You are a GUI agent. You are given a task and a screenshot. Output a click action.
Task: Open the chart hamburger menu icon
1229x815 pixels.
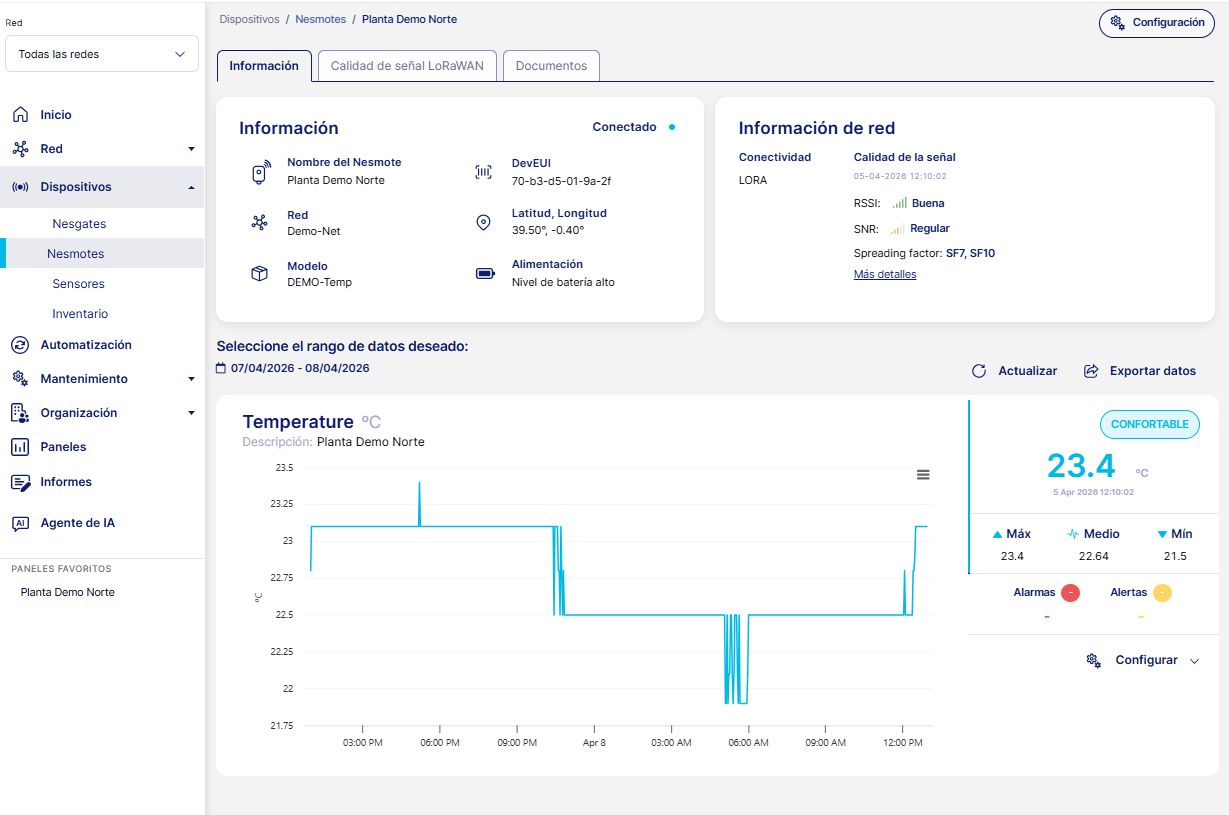[923, 475]
